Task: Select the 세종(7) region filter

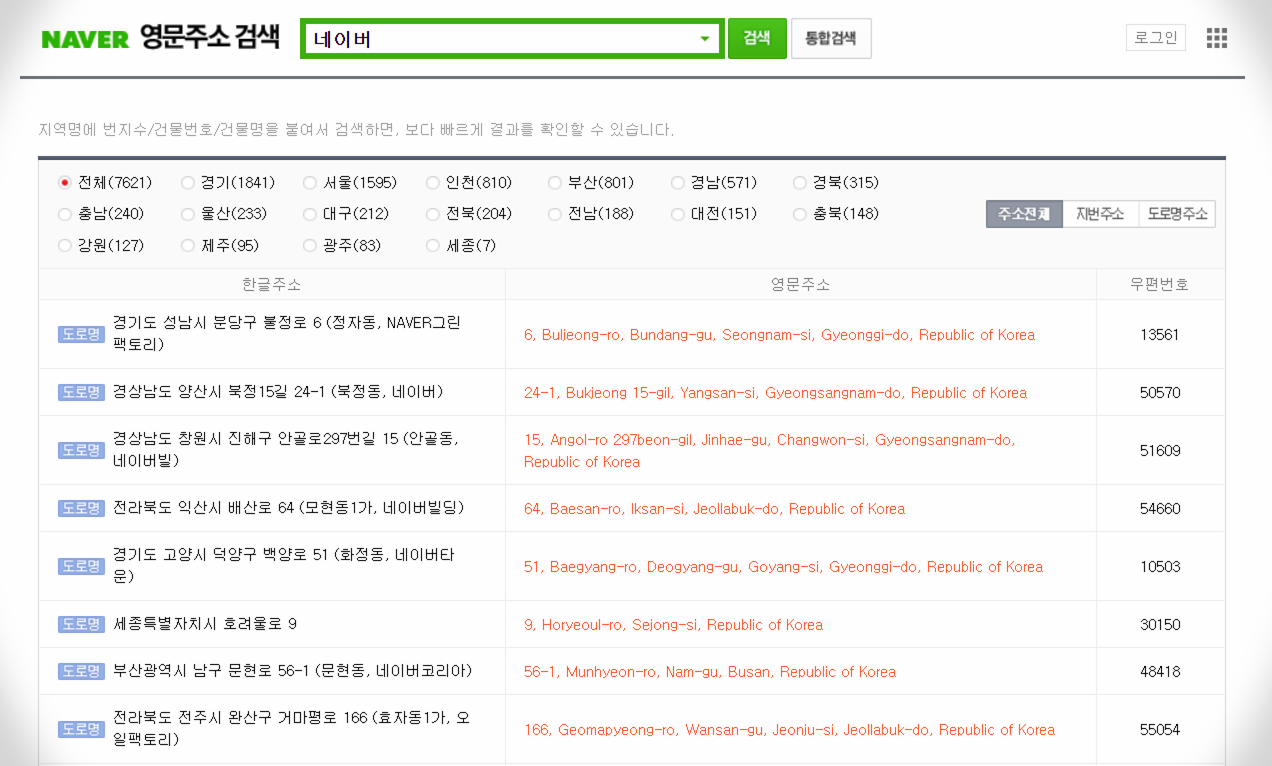Action: click(x=433, y=245)
